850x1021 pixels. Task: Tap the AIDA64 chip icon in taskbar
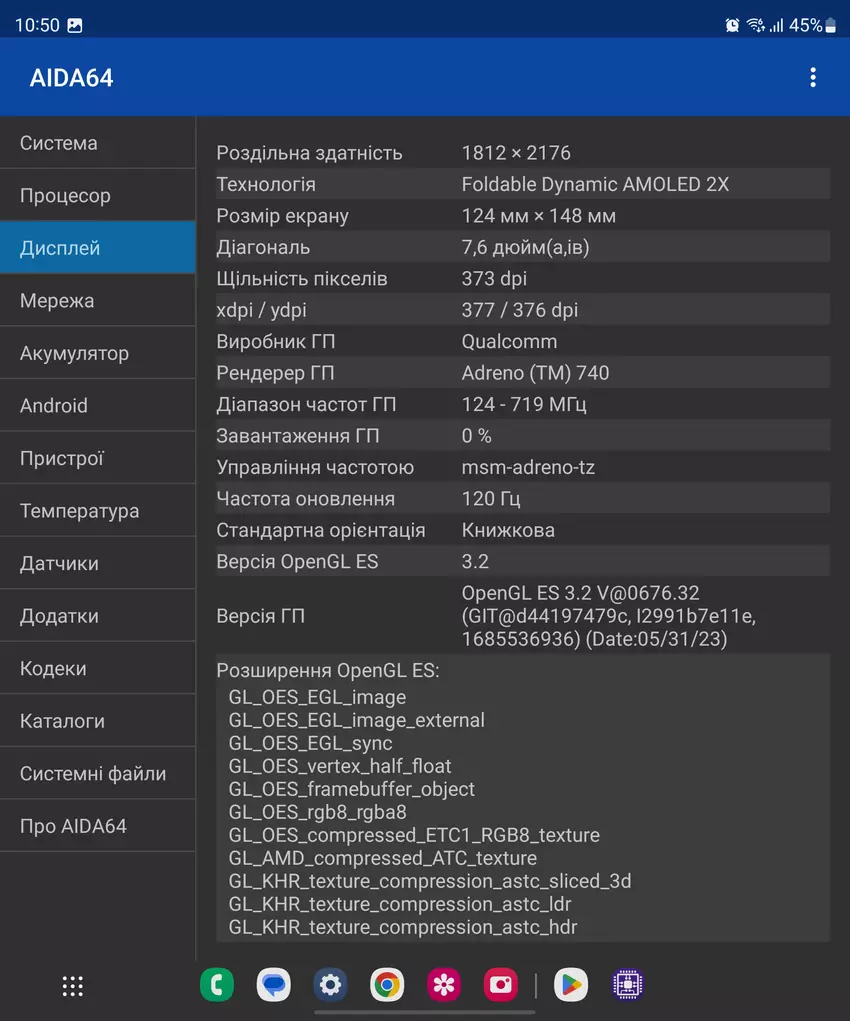coord(628,985)
